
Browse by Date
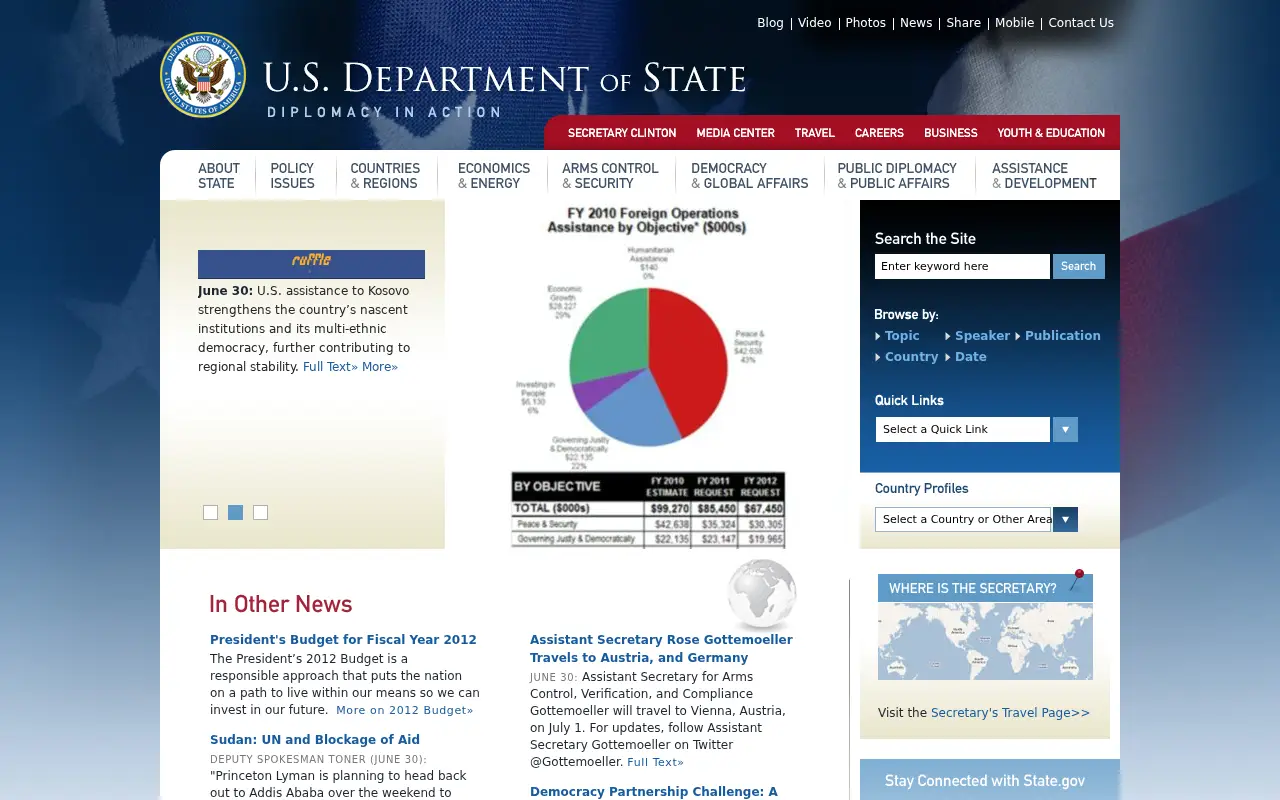point(970,357)
